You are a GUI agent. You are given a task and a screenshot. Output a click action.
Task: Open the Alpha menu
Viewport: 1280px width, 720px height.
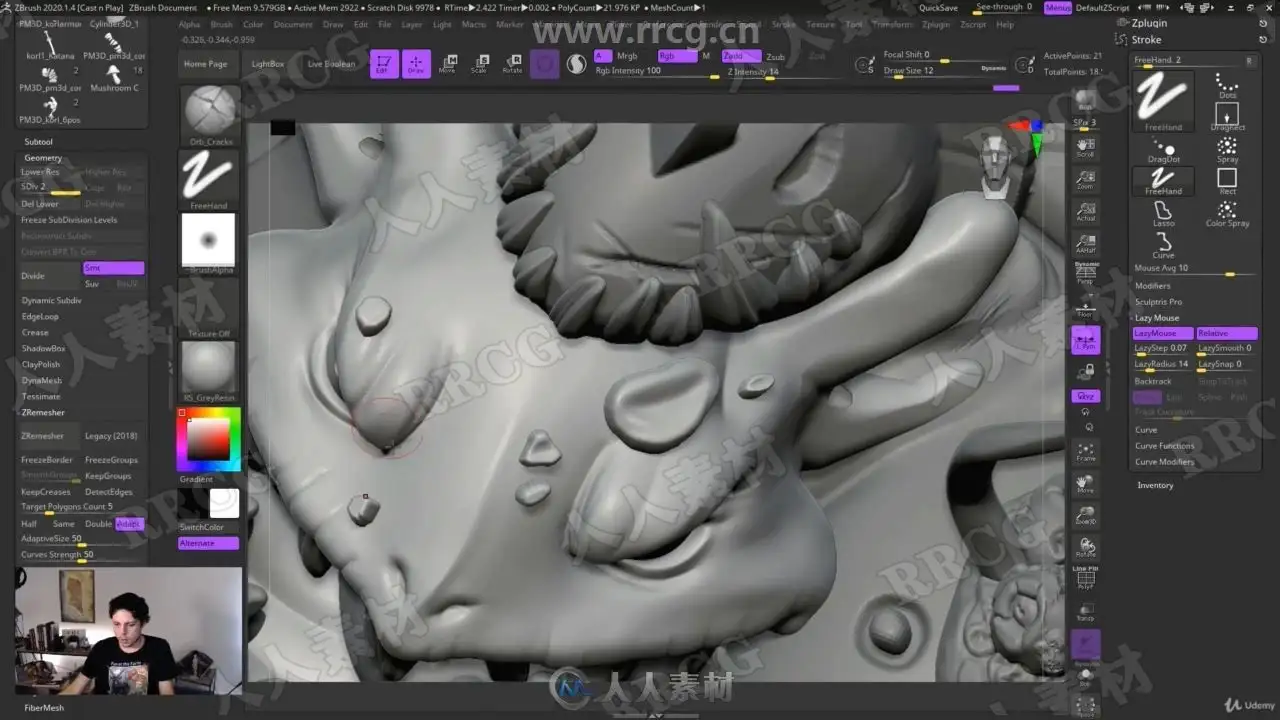(189, 24)
